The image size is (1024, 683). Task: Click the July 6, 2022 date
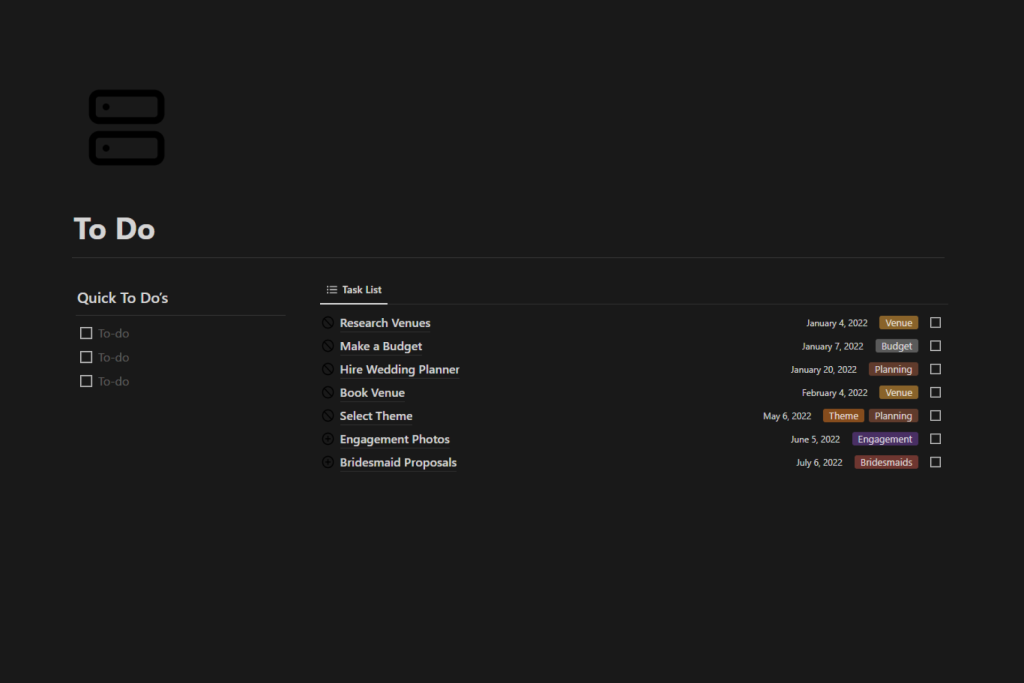click(819, 462)
